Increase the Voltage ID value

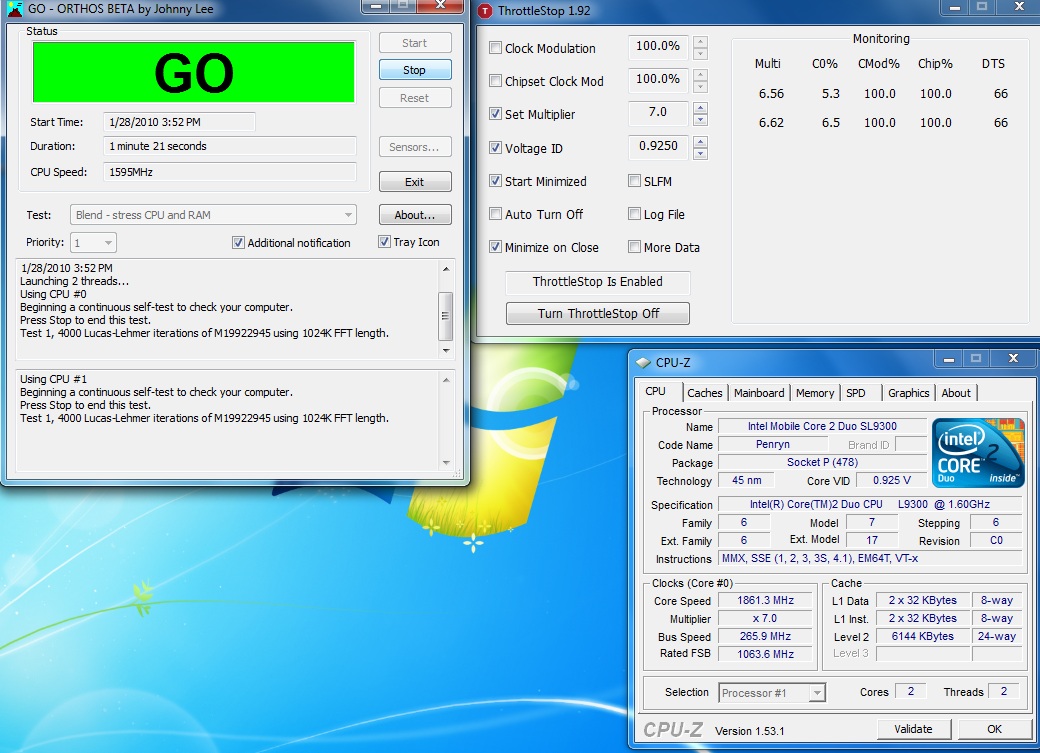tap(700, 142)
